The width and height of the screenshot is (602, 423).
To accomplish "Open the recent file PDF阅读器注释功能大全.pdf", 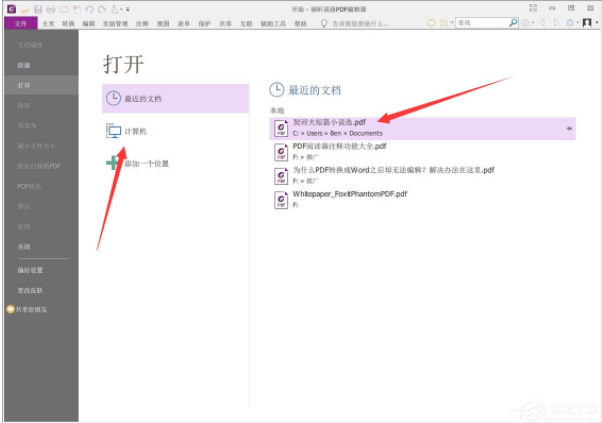I will click(423, 152).
